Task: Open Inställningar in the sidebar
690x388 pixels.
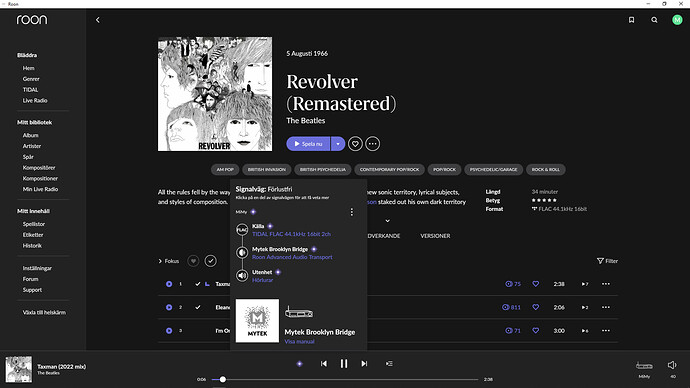Action: pyautogui.click(x=37, y=268)
